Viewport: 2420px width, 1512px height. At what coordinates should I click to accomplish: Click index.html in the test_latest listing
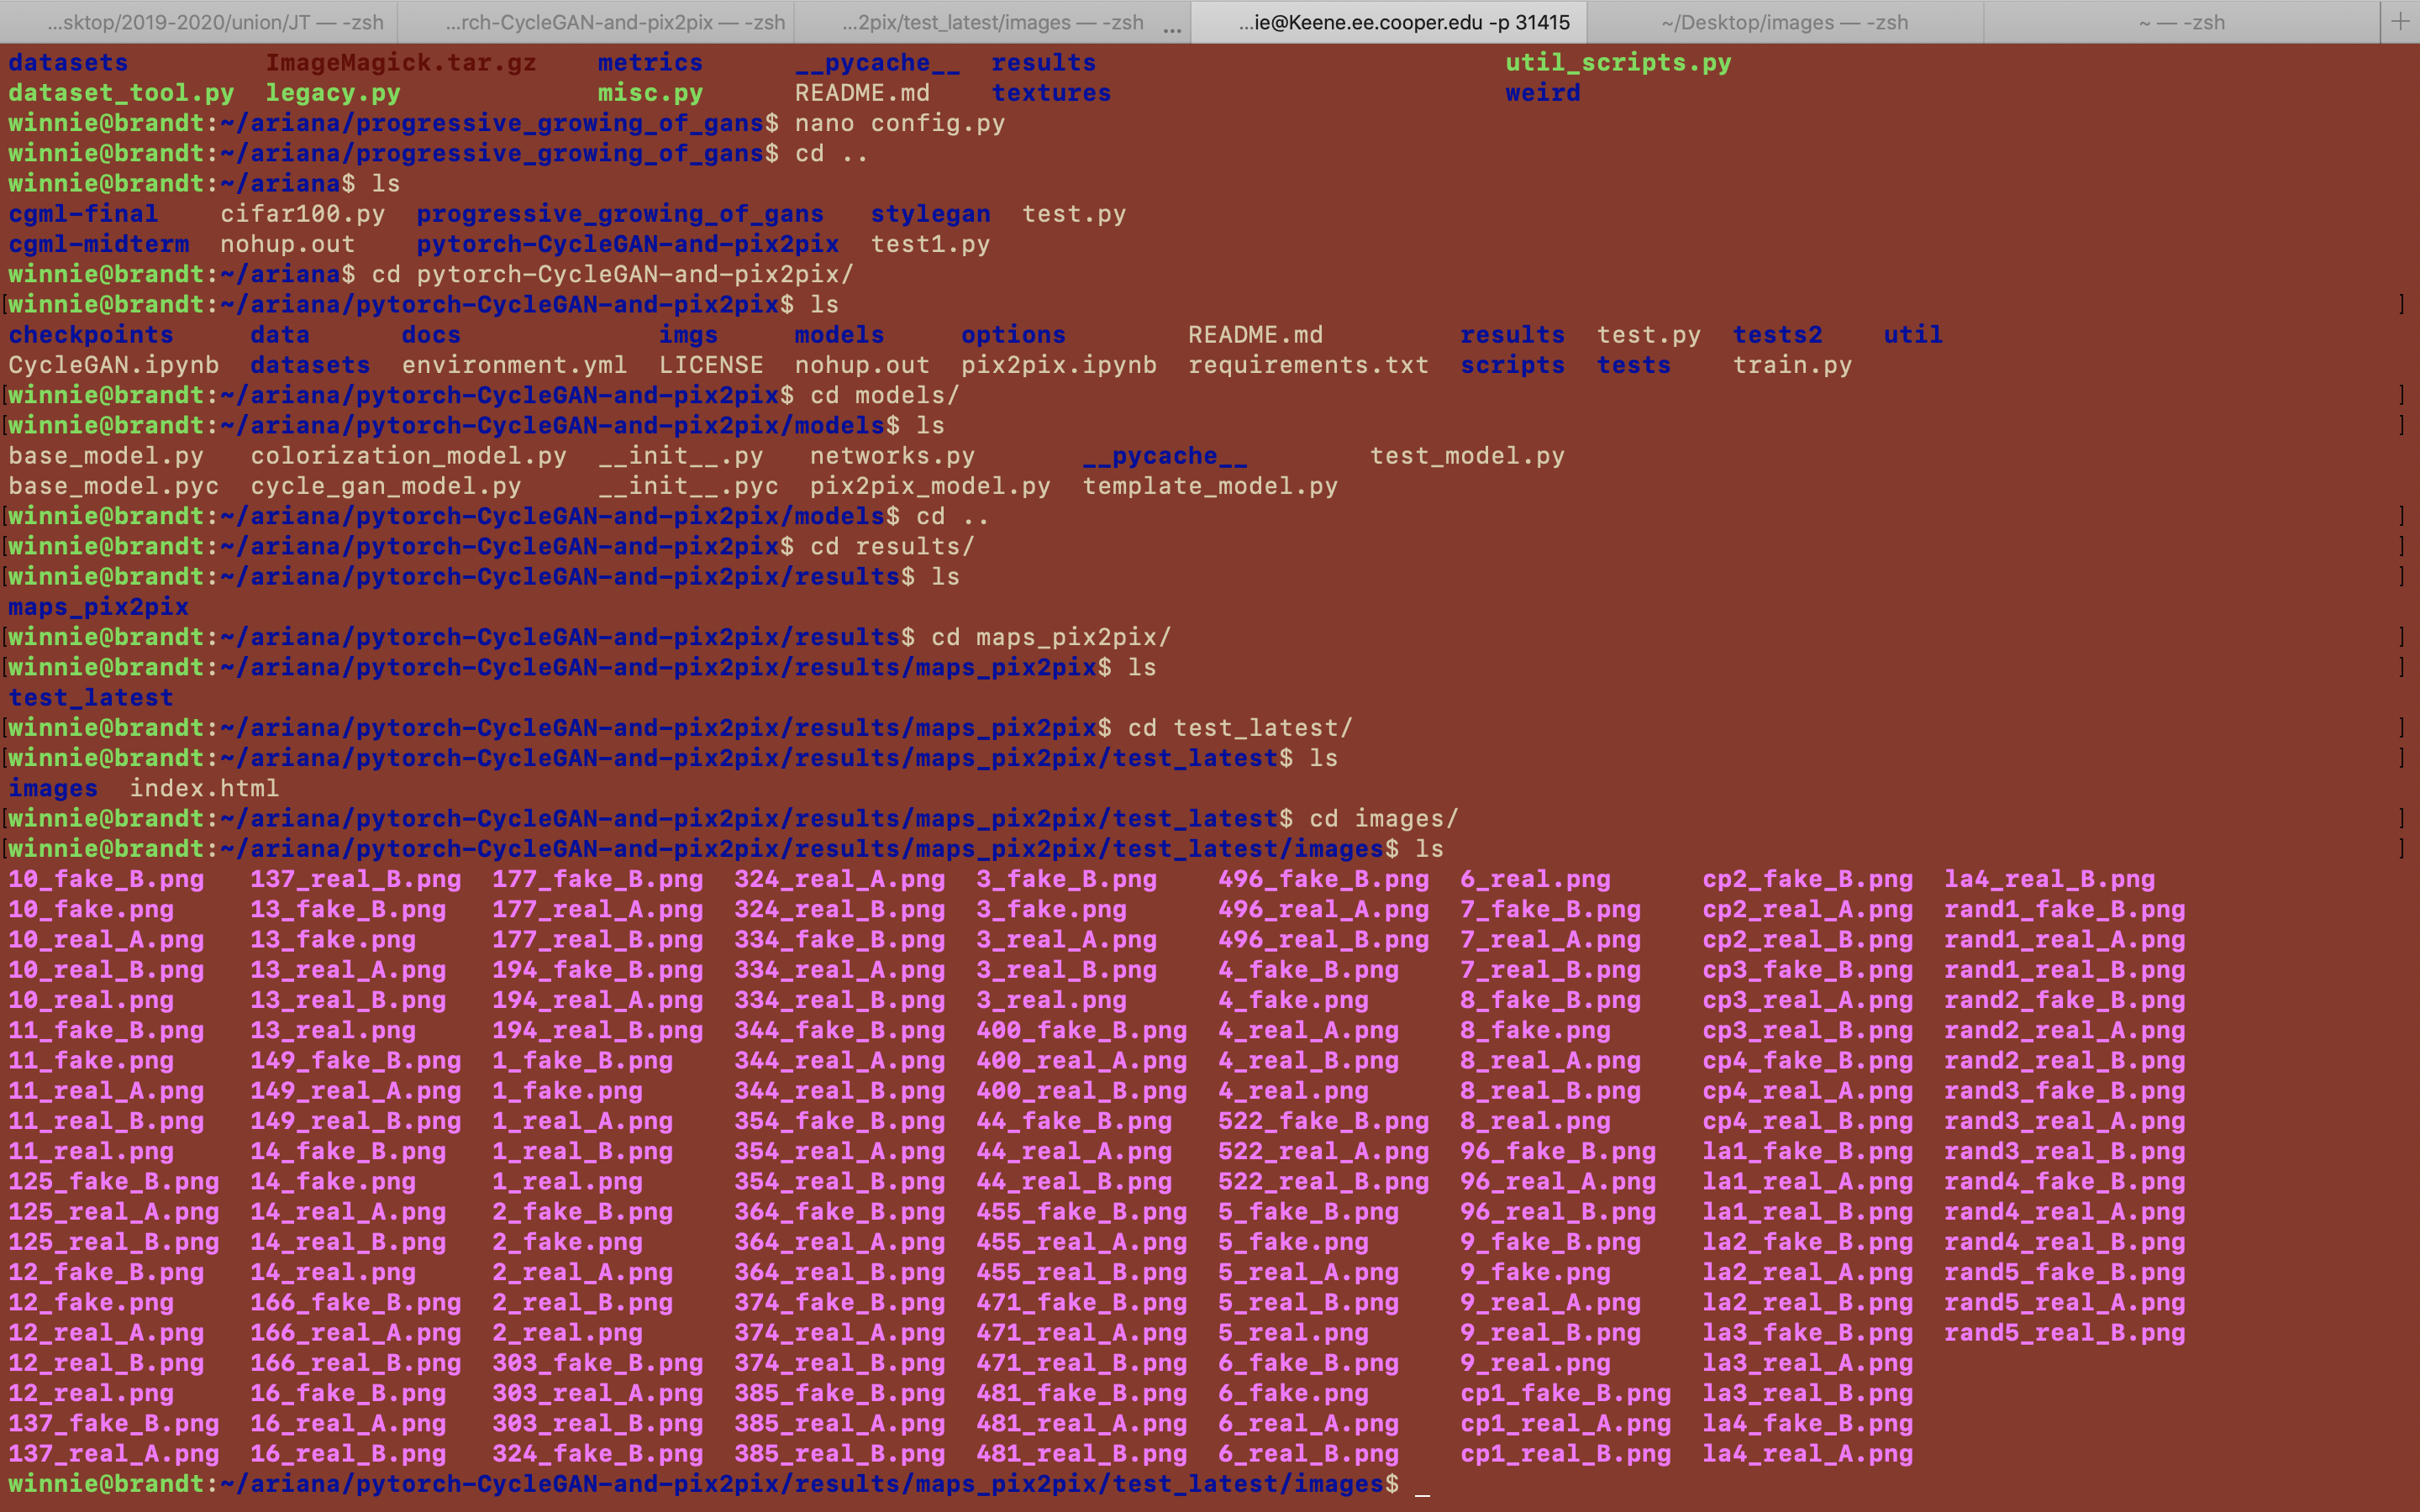[204, 788]
